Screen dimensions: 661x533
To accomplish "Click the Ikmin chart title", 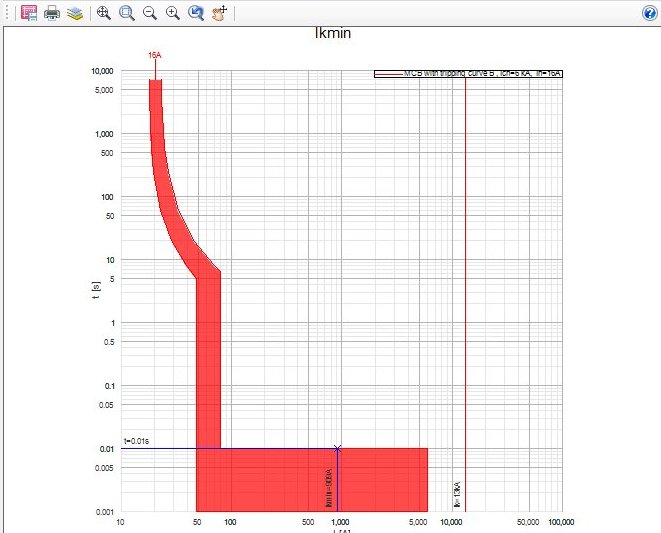I will coord(333,33).
